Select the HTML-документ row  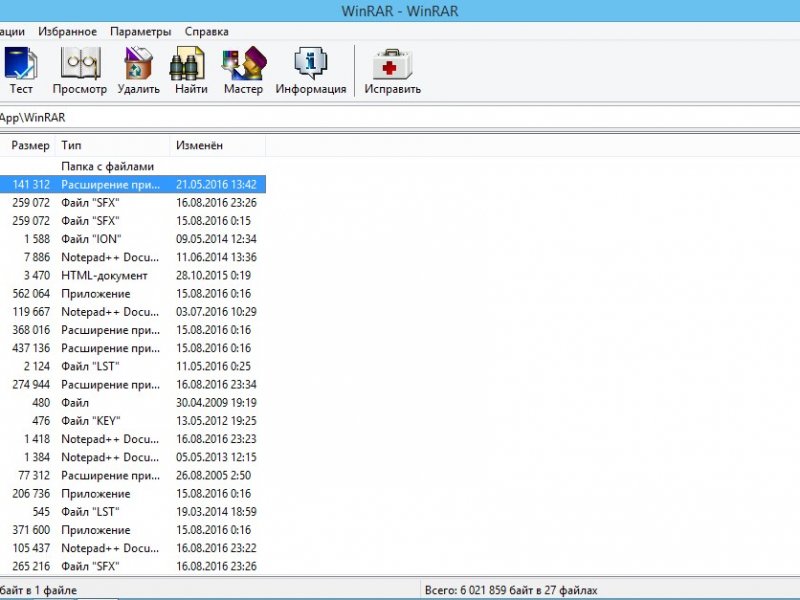[x=133, y=276]
